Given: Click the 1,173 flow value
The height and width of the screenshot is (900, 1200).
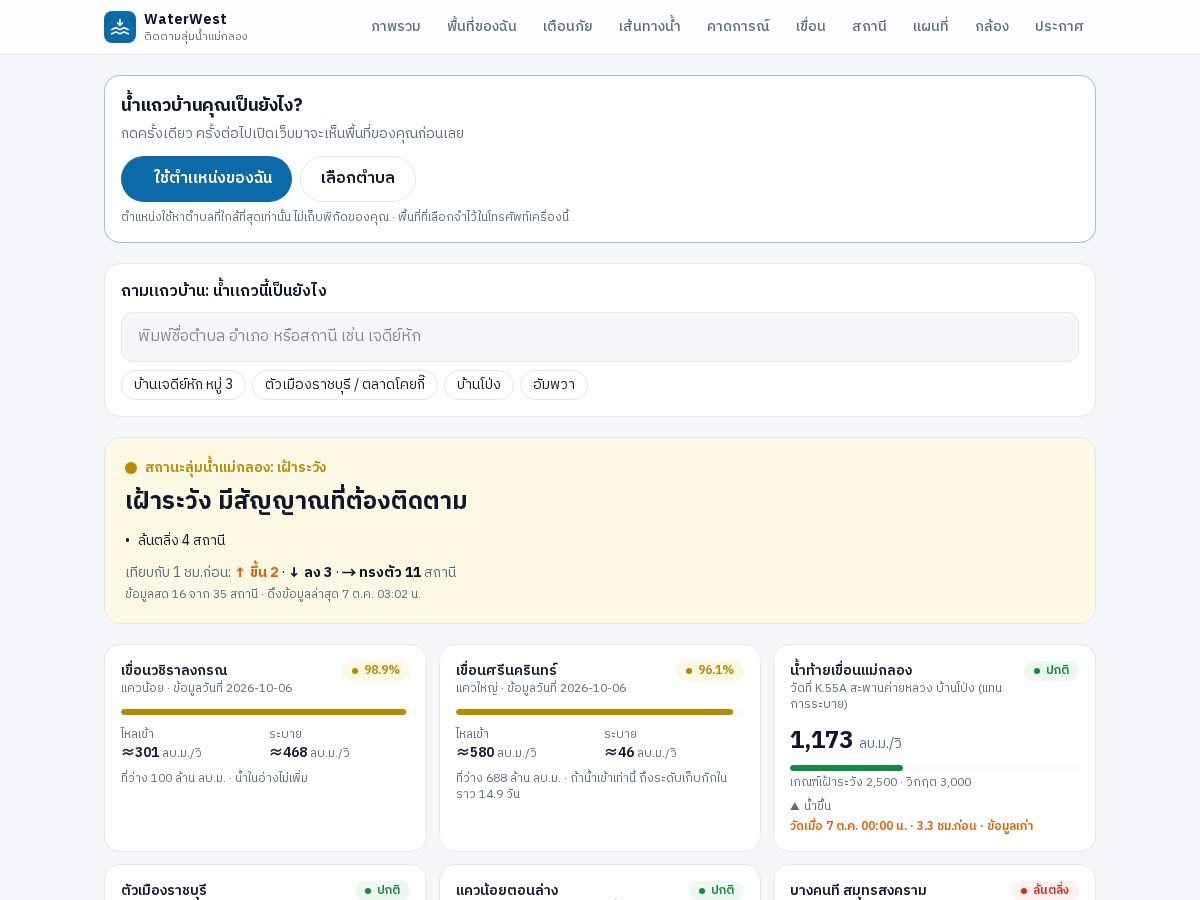Looking at the screenshot, I should (821, 740).
